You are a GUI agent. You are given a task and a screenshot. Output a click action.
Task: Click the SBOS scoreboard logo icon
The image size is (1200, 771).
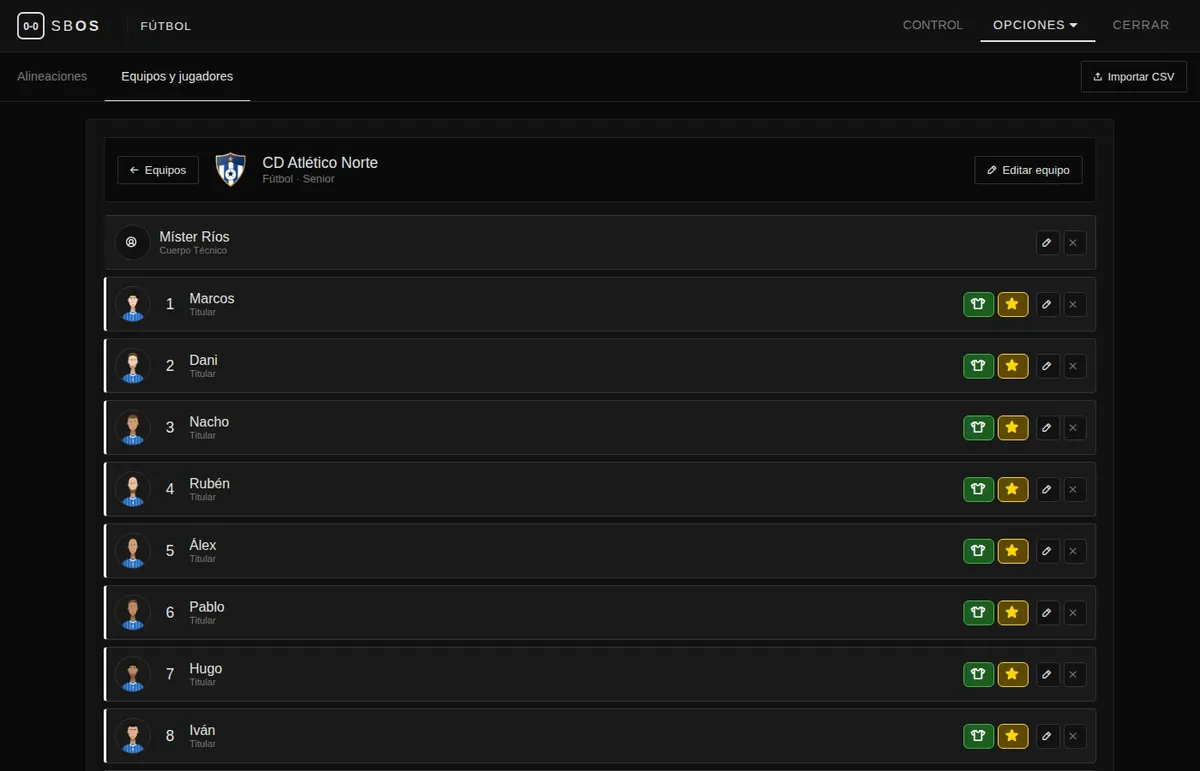coord(31,26)
